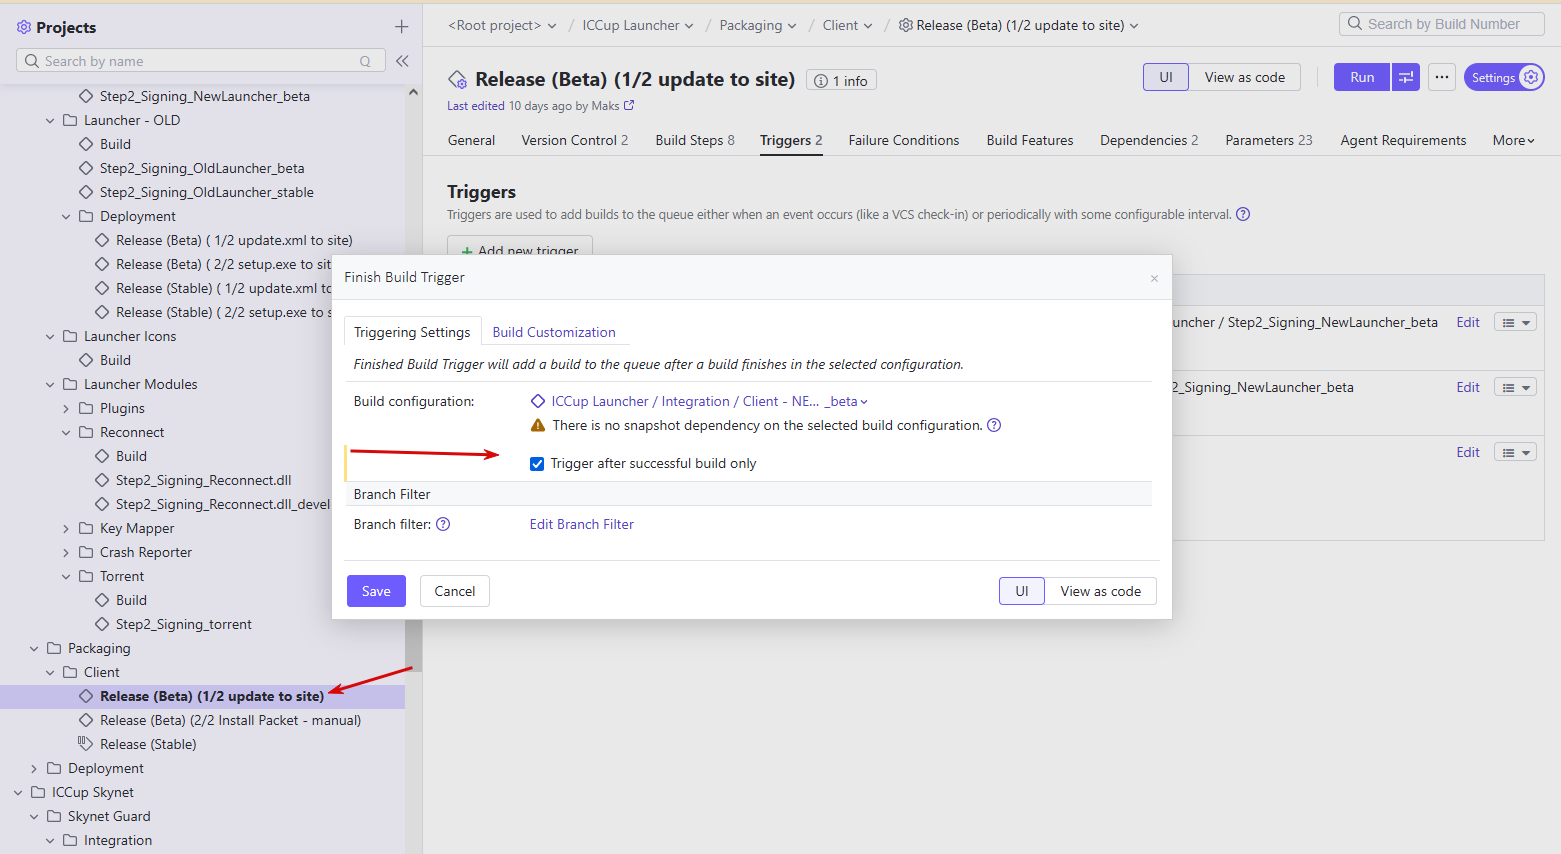Cancel the trigger dialog
This screenshot has height=854, width=1561.
(455, 591)
